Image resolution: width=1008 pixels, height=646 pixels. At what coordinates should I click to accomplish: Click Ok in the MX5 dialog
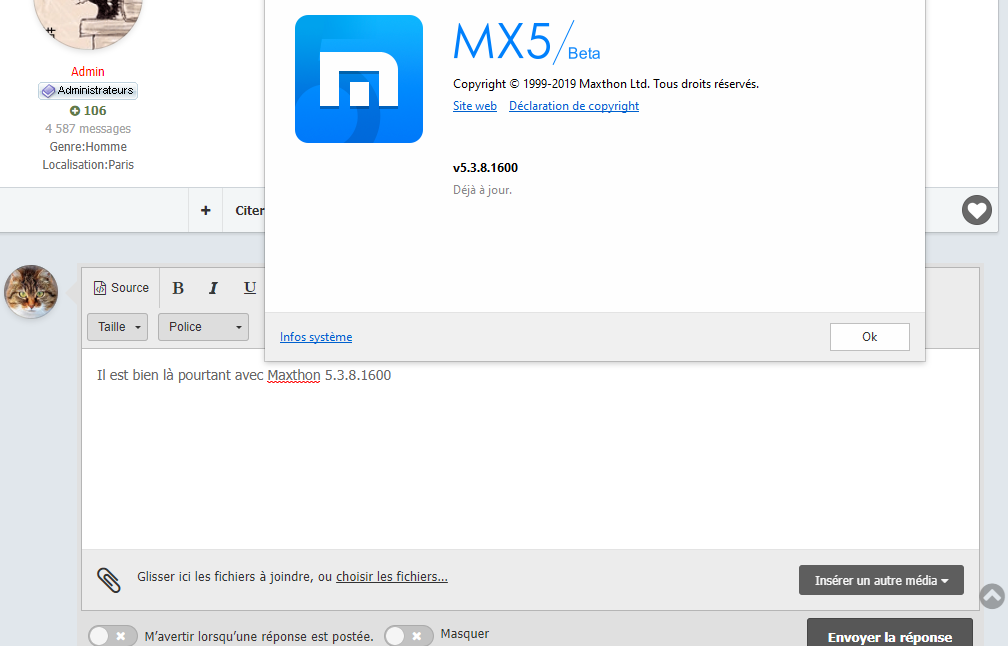pyautogui.click(x=870, y=337)
